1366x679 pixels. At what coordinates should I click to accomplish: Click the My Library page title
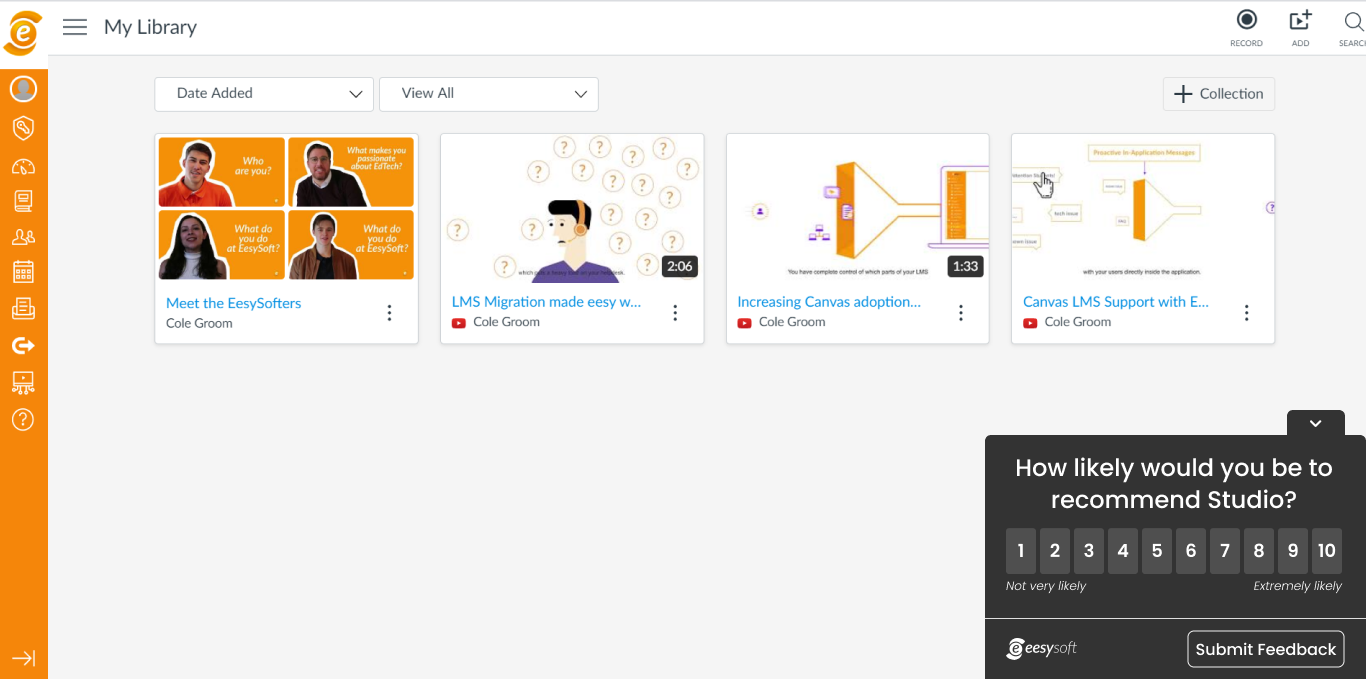[150, 27]
